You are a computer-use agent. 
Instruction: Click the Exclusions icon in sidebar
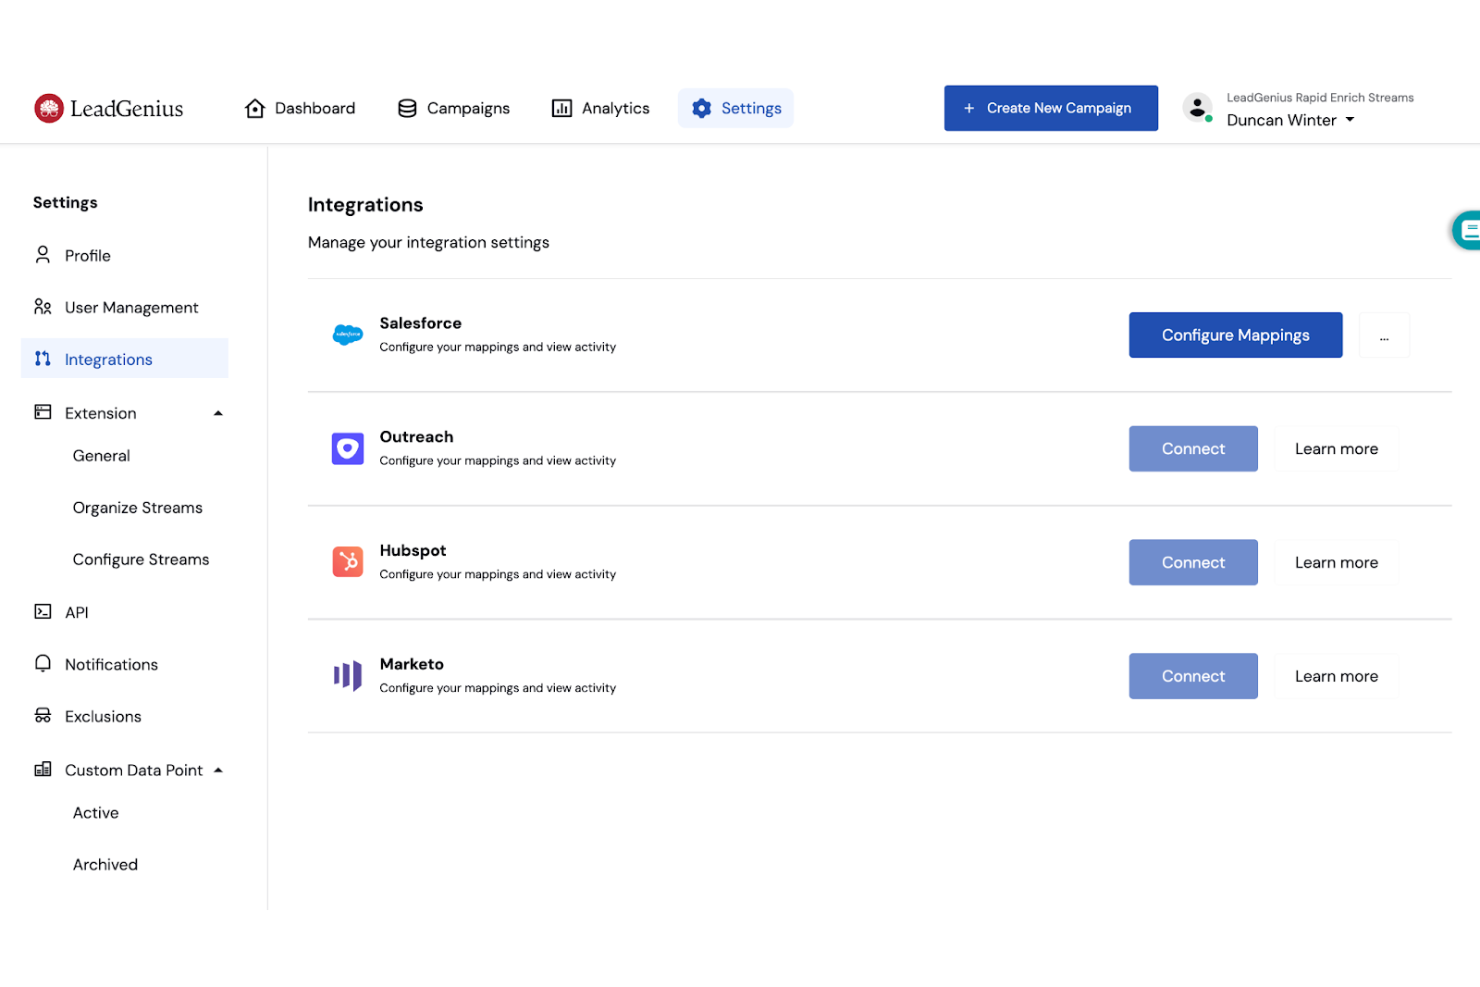42,716
